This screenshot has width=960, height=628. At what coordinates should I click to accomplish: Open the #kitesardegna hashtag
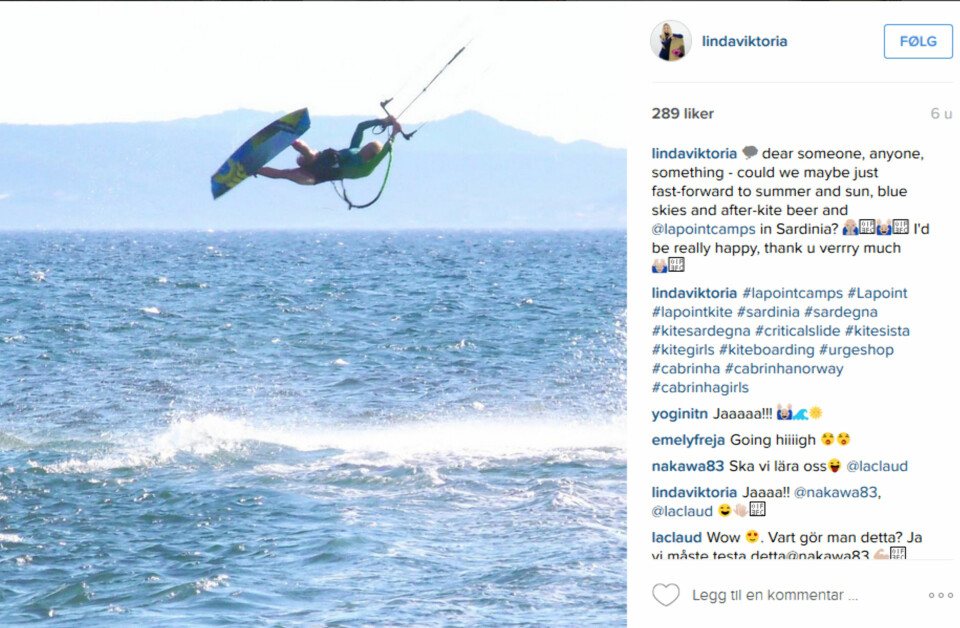(700, 331)
